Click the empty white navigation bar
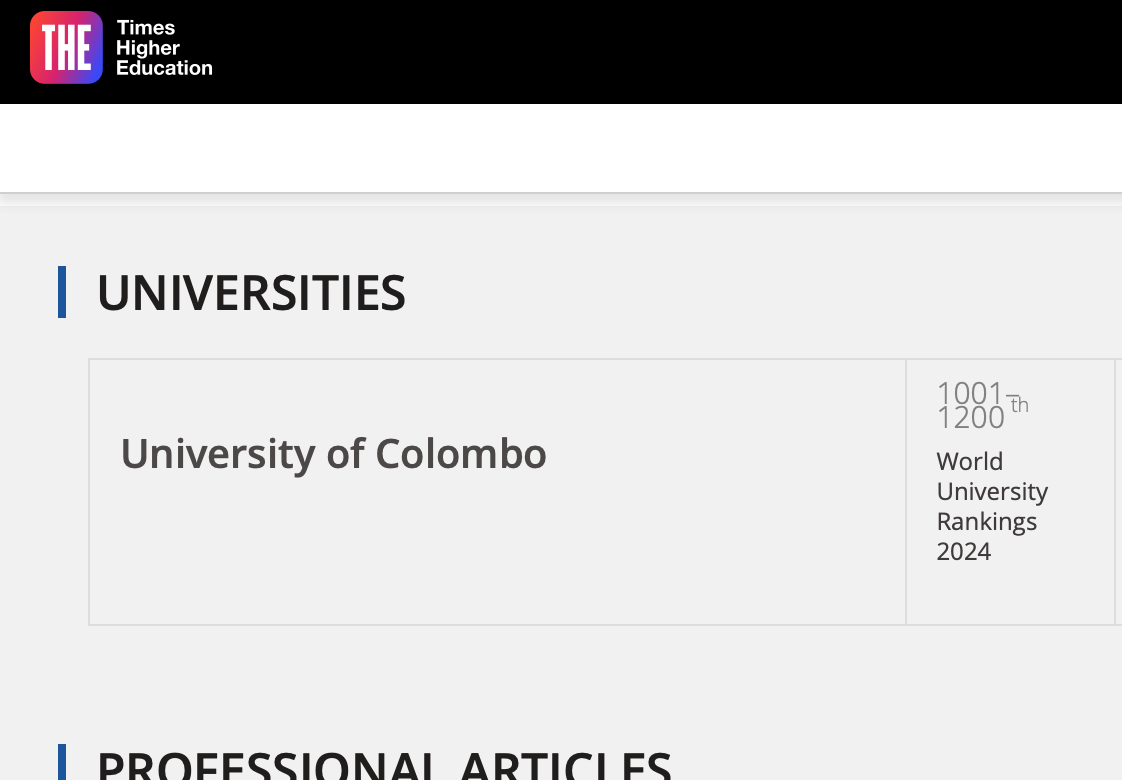The width and height of the screenshot is (1122, 780). point(561,148)
